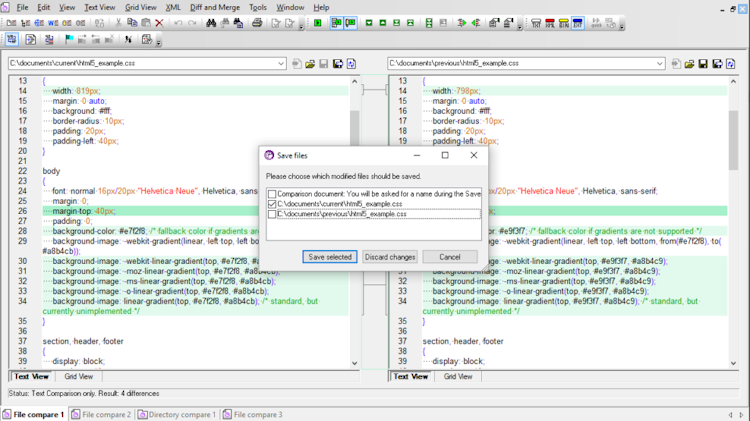The height and width of the screenshot is (421, 750).
Task: Go to Next Difference green arrow
Action: tap(369, 23)
